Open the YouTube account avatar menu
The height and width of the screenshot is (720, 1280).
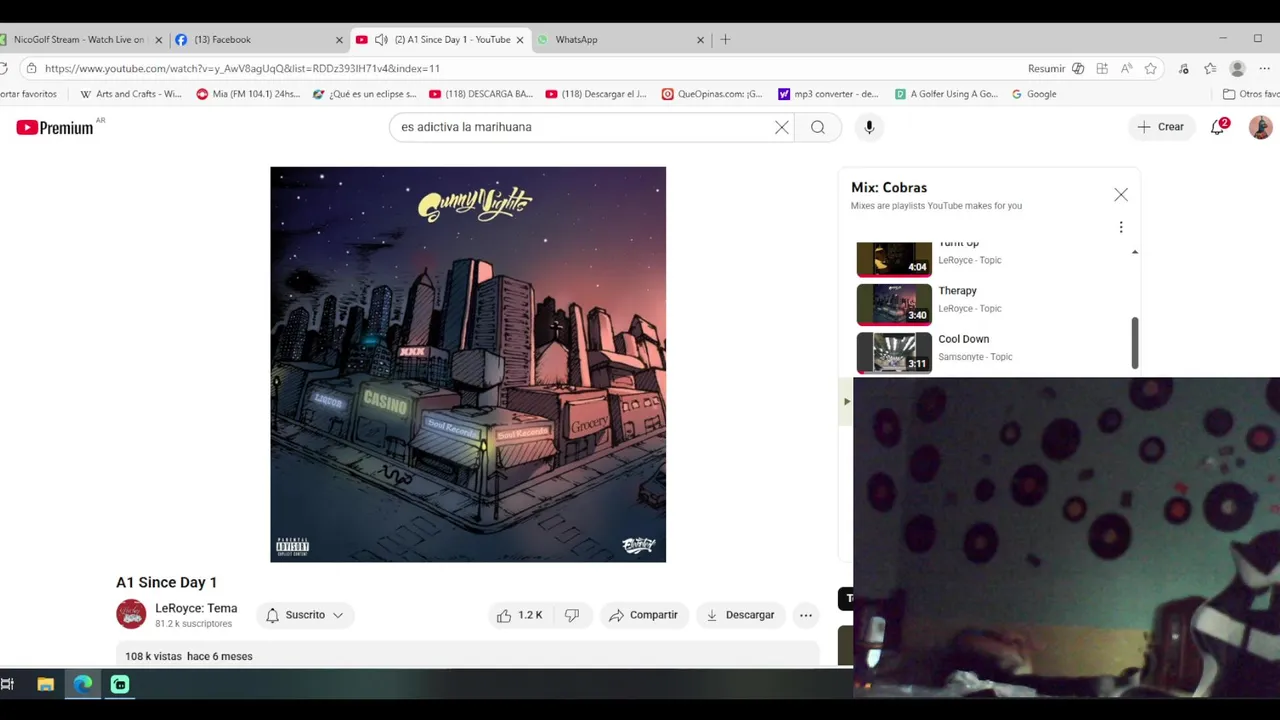click(1260, 127)
